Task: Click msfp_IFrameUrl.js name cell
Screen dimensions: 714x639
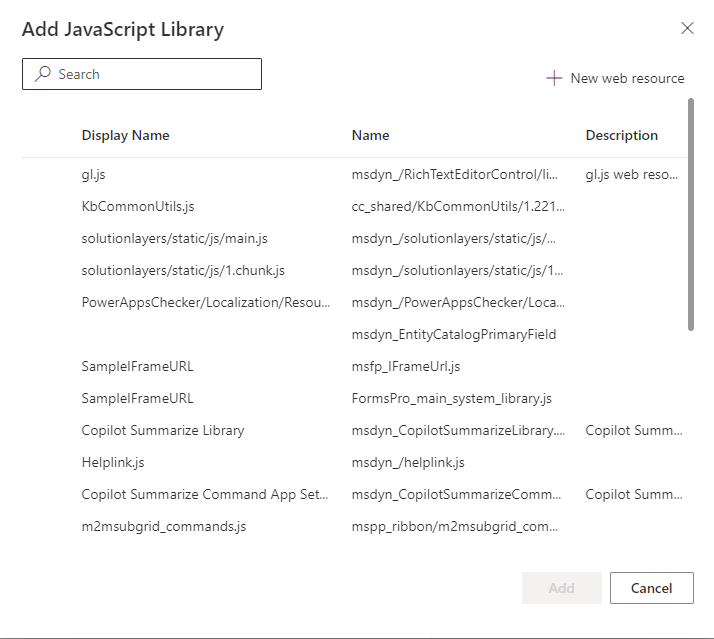Action: click(x=406, y=366)
